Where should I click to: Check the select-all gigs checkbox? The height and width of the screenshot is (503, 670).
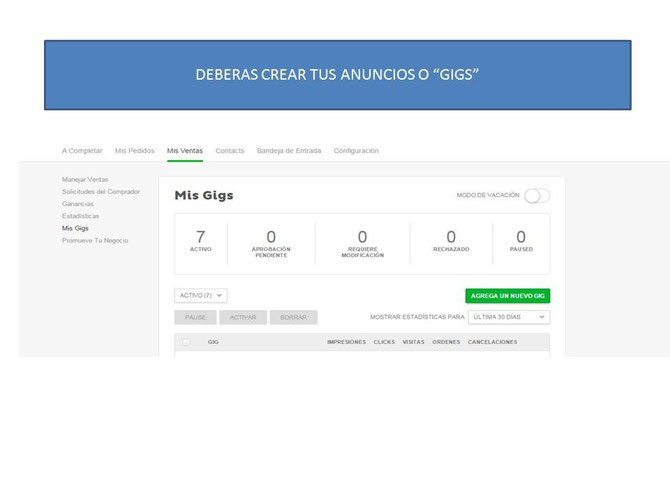pyautogui.click(x=186, y=342)
